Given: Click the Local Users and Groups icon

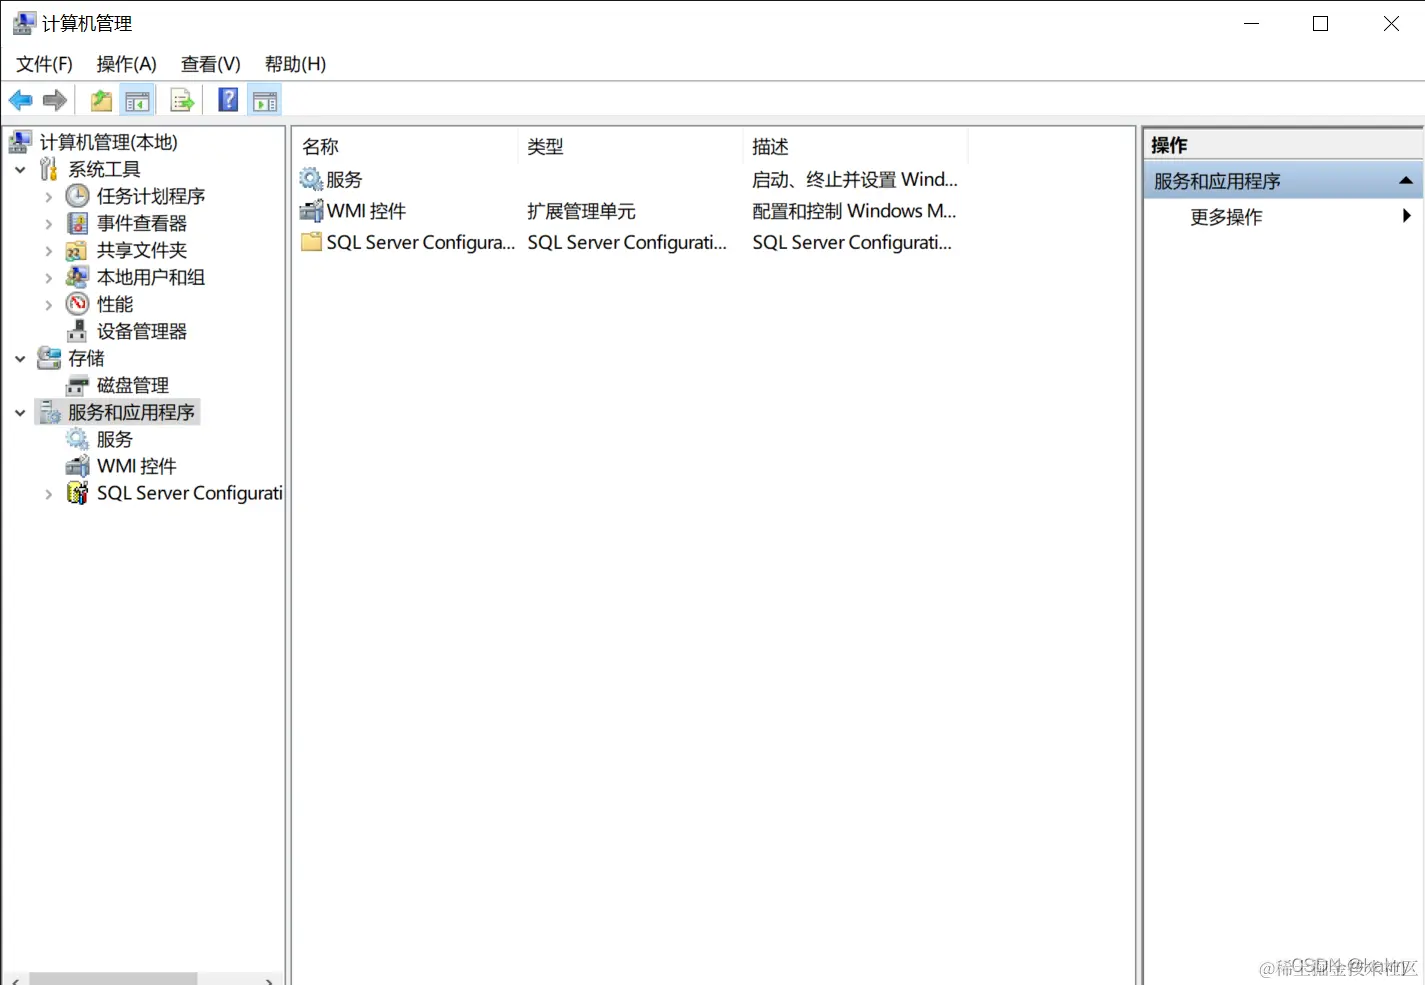Looking at the screenshot, I should [77, 277].
